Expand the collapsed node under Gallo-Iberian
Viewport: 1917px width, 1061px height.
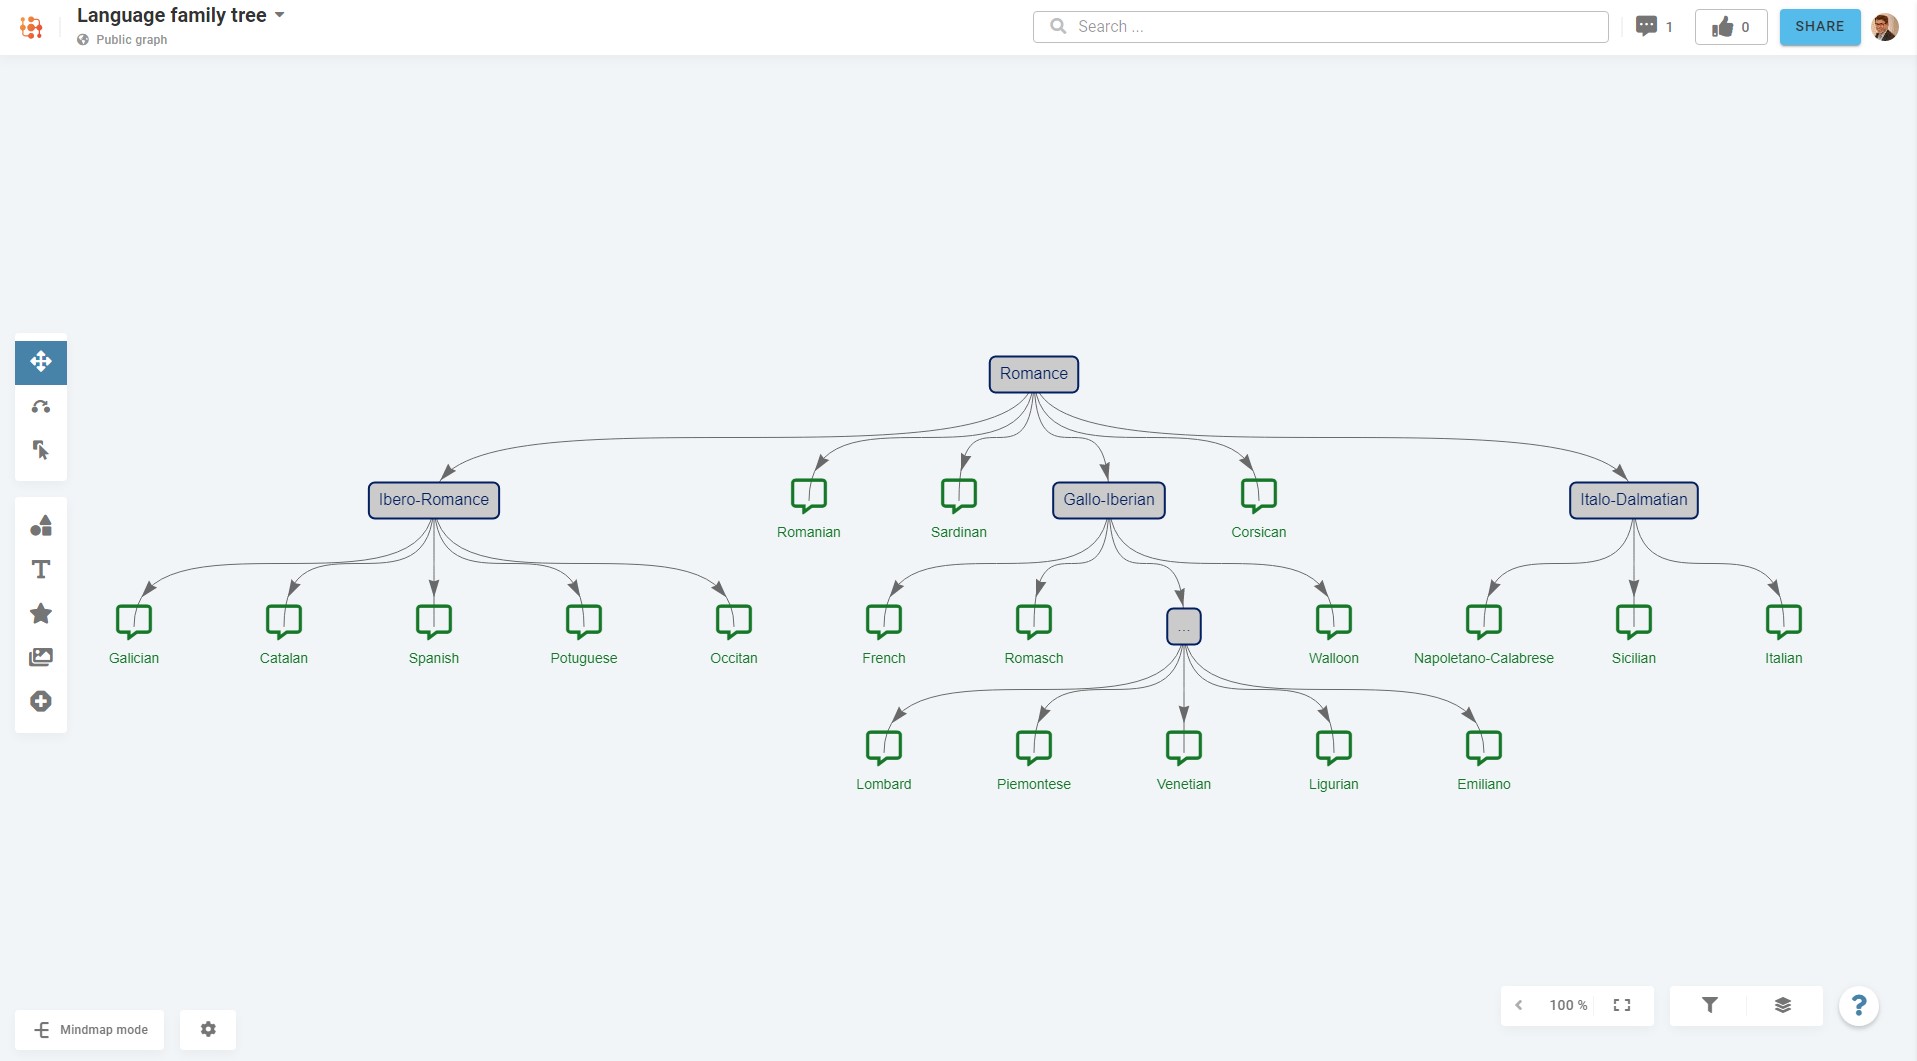(x=1183, y=625)
